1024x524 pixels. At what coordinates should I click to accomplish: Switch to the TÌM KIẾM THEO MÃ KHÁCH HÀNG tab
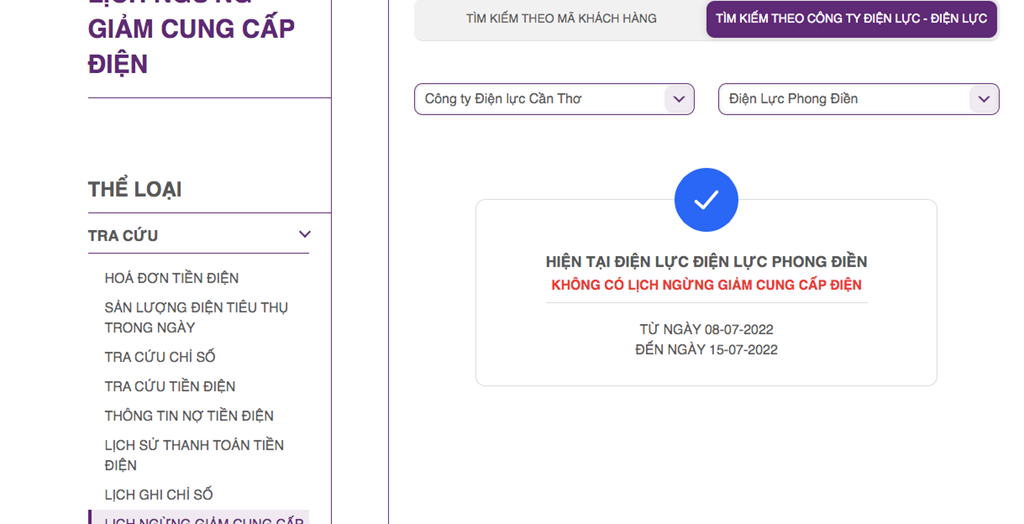tap(561, 19)
